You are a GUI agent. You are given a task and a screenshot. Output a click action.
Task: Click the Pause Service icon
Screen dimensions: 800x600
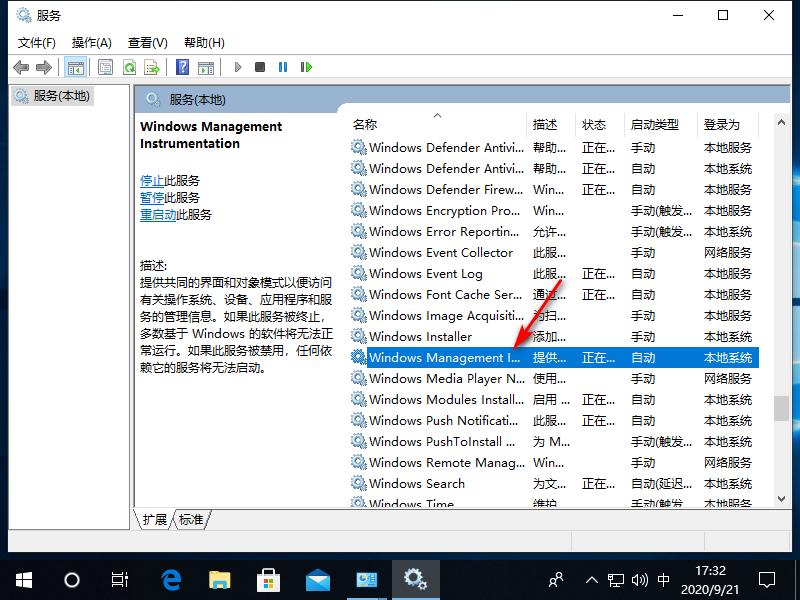[x=284, y=66]
